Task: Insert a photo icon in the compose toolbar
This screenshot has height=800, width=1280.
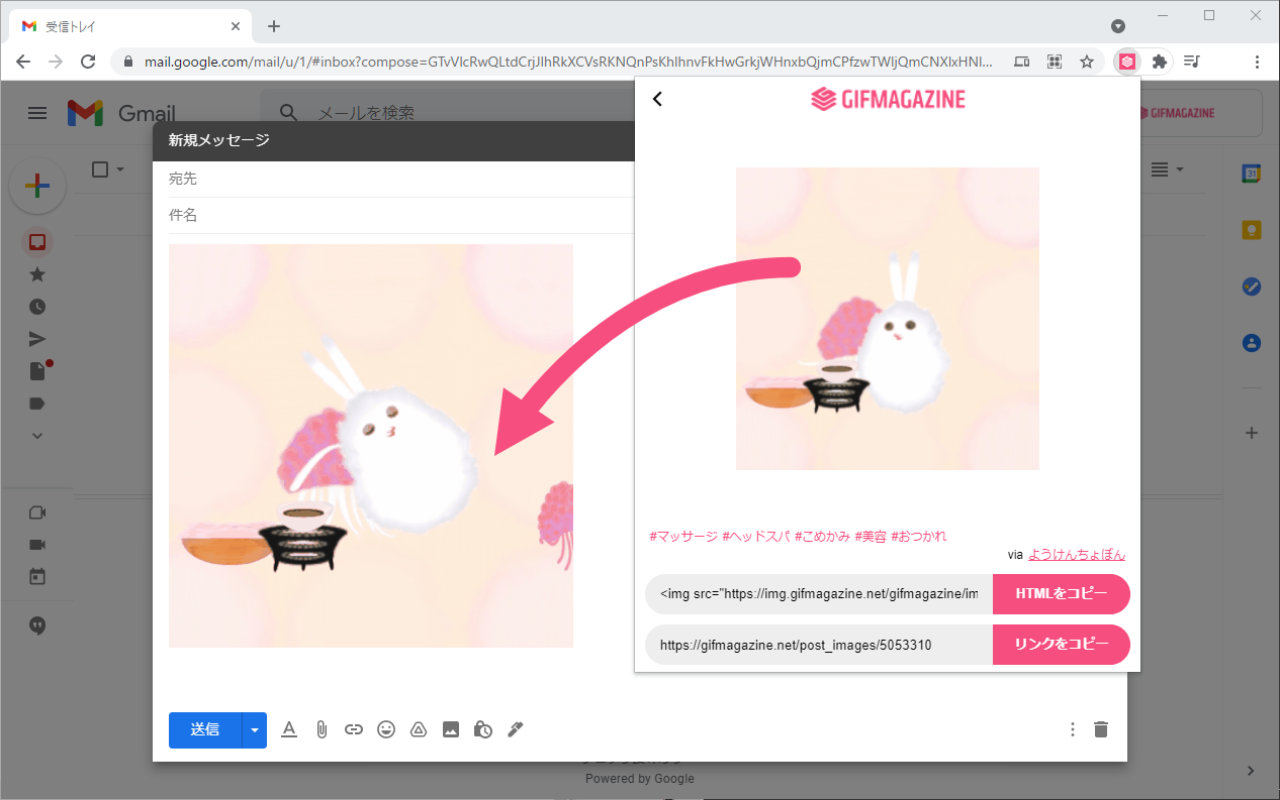Action: point(451,730)
